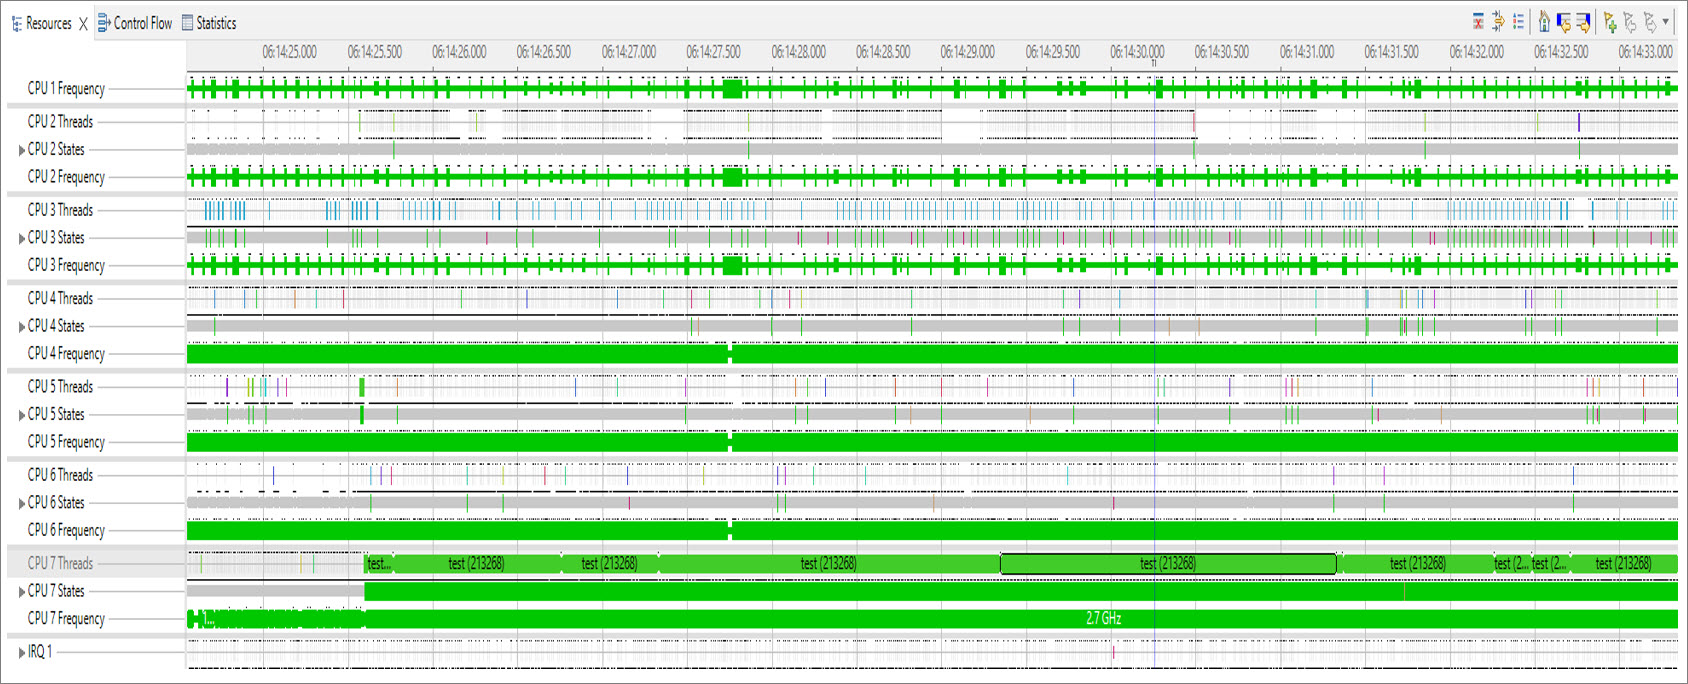Screen dimensions: 1688x684
Task: Select the CPU 4 Frequency row label
Action: [66, 354]
